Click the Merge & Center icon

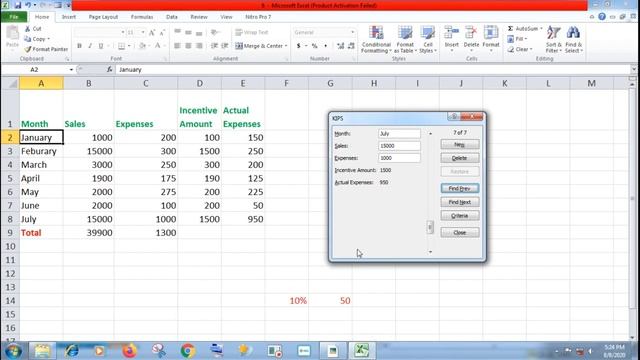pyautogui.click(x=239, y=46)
